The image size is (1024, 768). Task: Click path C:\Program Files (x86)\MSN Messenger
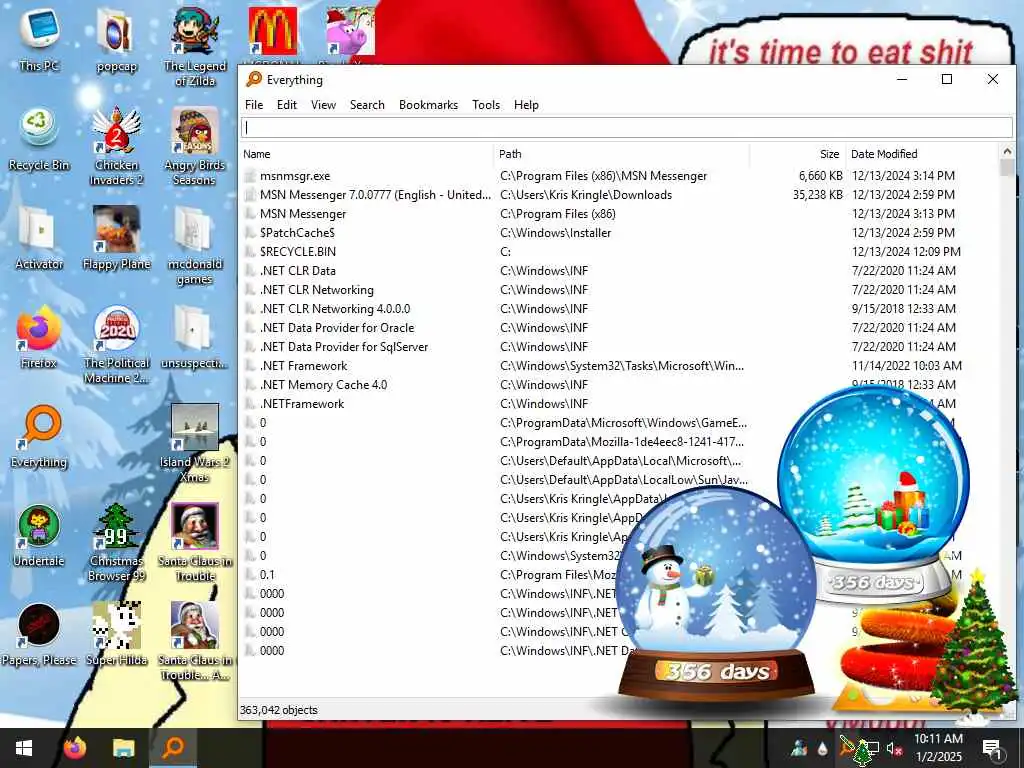pos(603,176)
